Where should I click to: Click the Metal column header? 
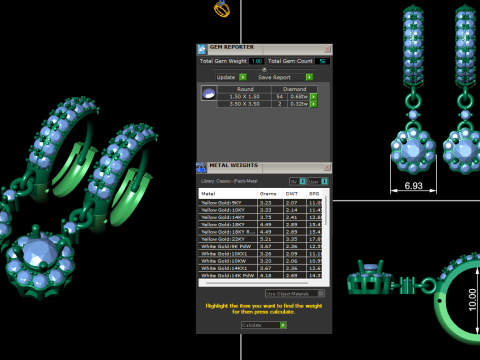pos(228,194)
